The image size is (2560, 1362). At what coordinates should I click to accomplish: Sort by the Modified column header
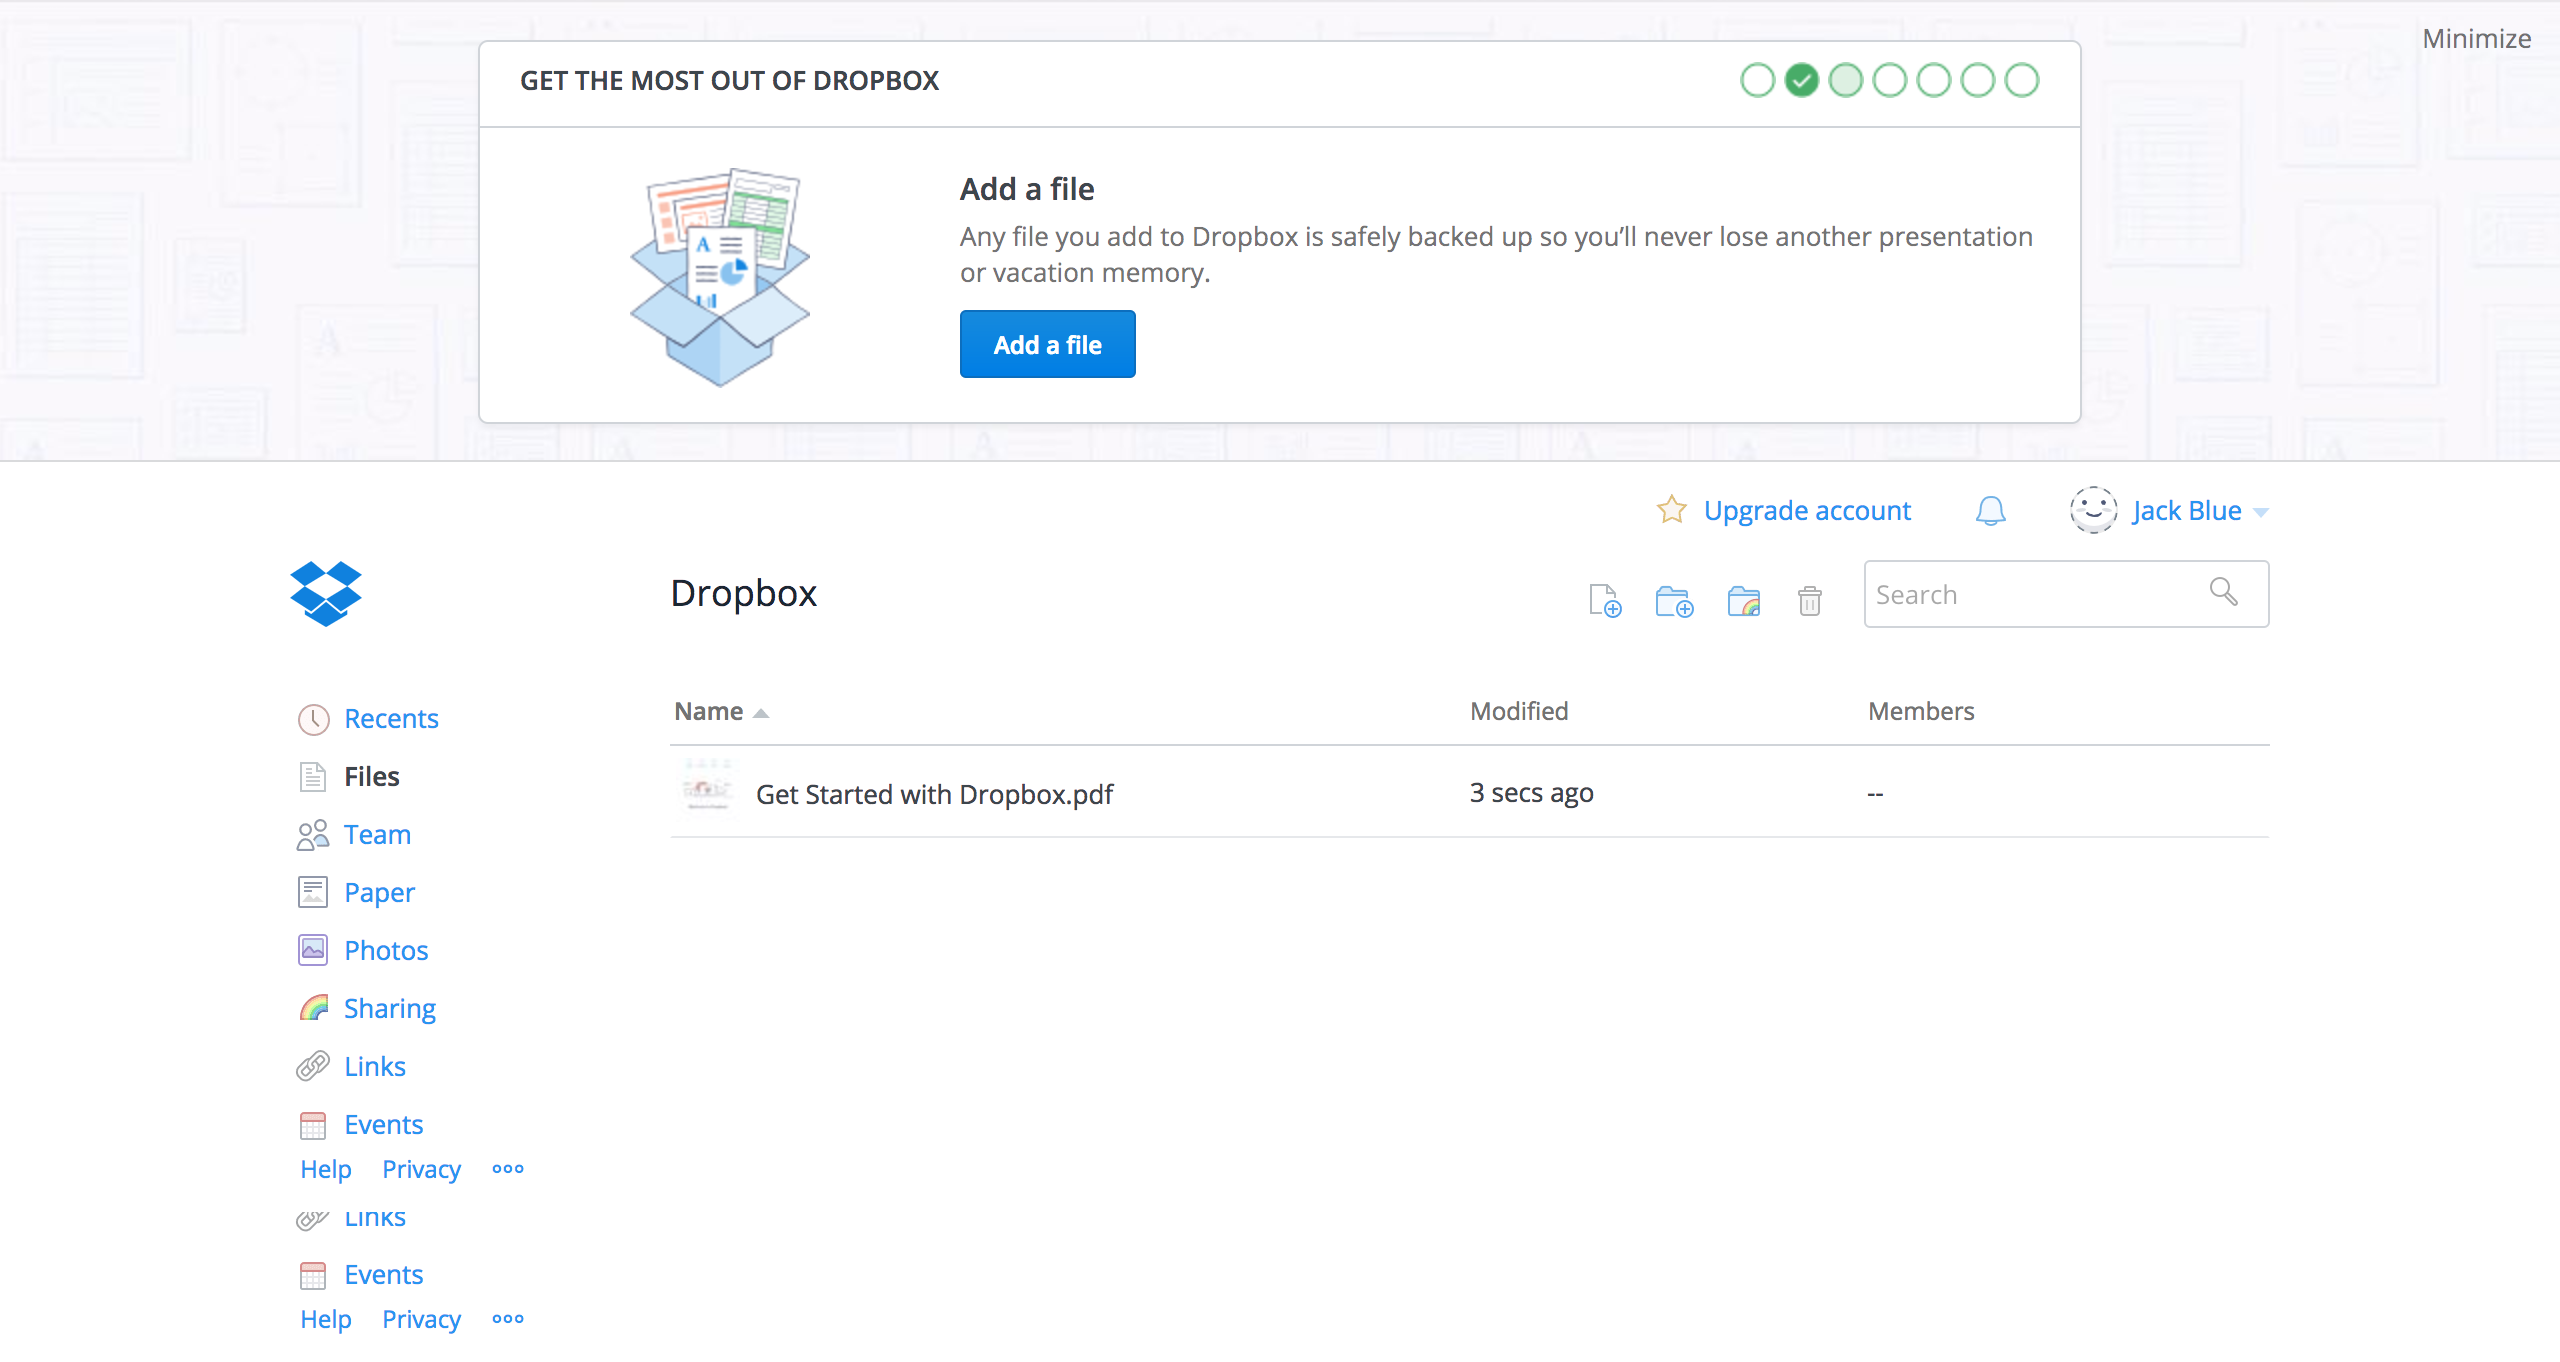coord(1519,711)
